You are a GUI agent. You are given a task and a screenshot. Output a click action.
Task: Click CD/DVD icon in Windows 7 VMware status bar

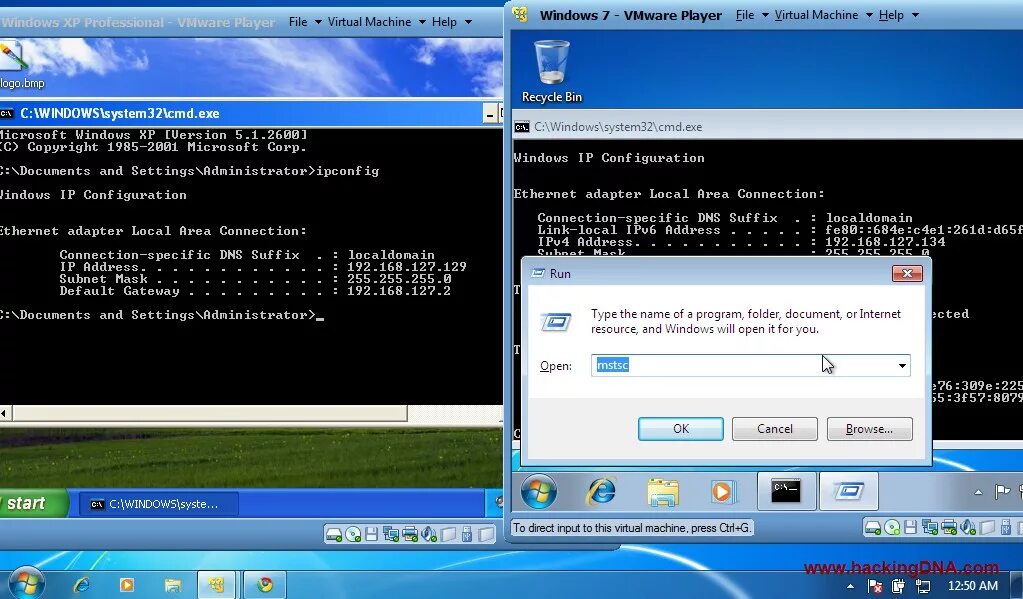pos(892,527)
